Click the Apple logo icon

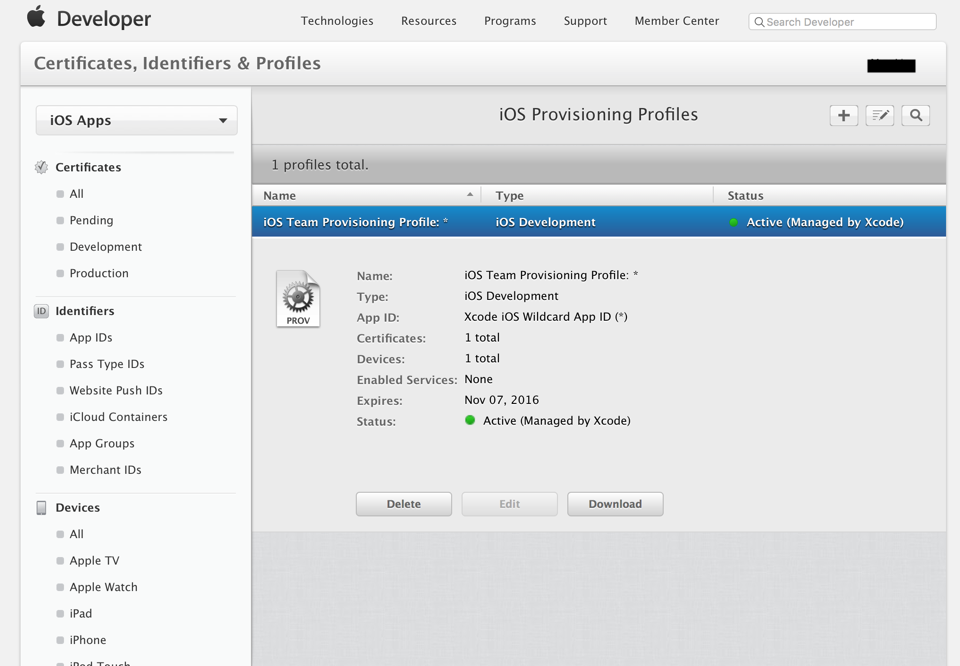[x=36, y=17]
